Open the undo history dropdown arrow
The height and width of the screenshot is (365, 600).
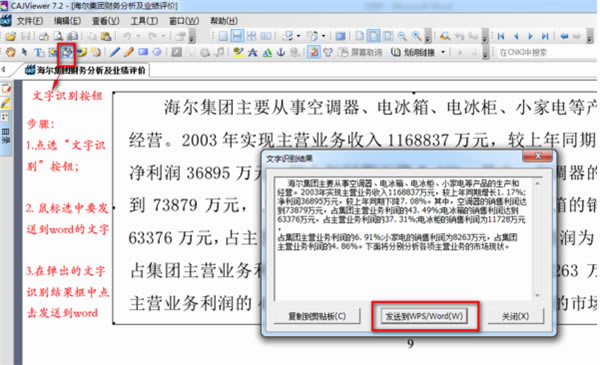[139, 36]
